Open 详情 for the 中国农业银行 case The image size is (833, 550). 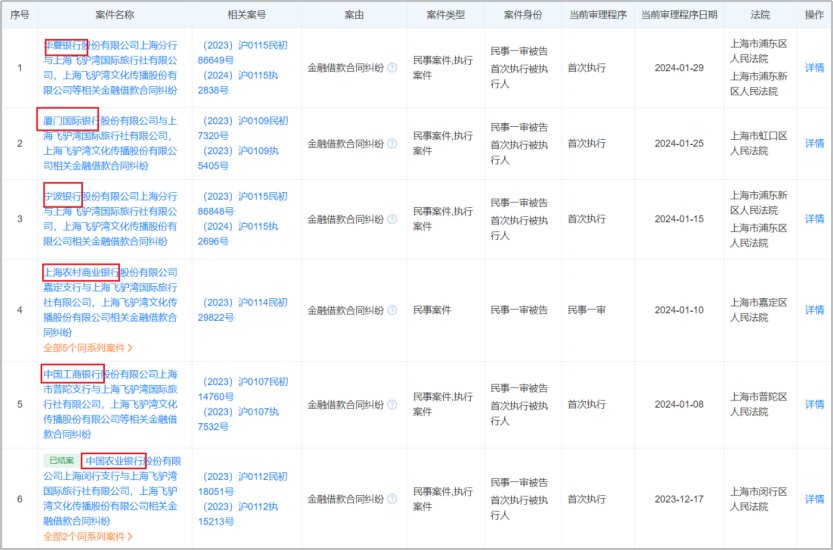(814, 497)
